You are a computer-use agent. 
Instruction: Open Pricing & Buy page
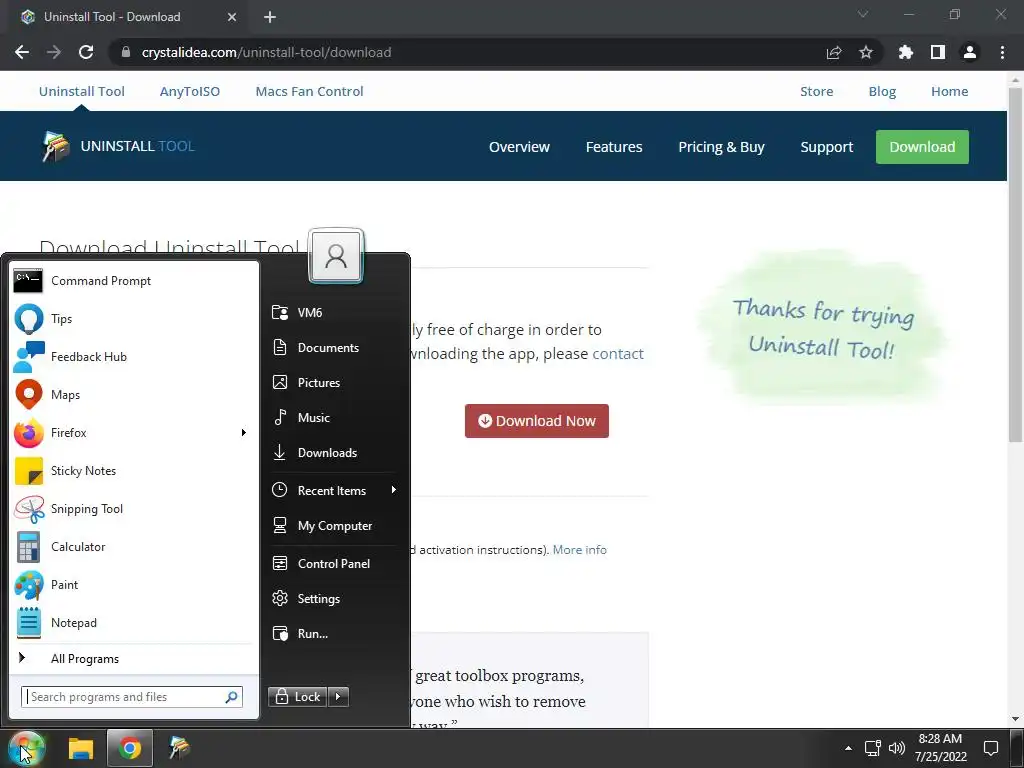tap(721, 147)
